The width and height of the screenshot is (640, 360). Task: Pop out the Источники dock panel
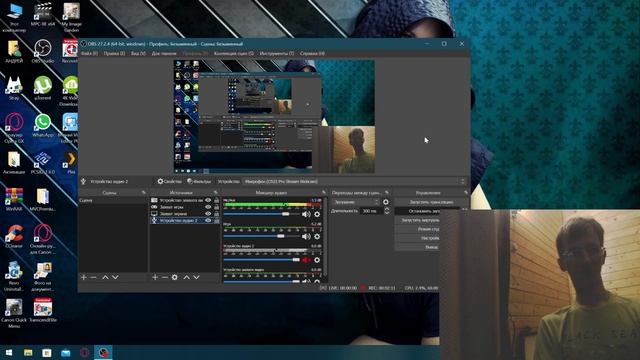pyautogui.click(x=216, y=192)
